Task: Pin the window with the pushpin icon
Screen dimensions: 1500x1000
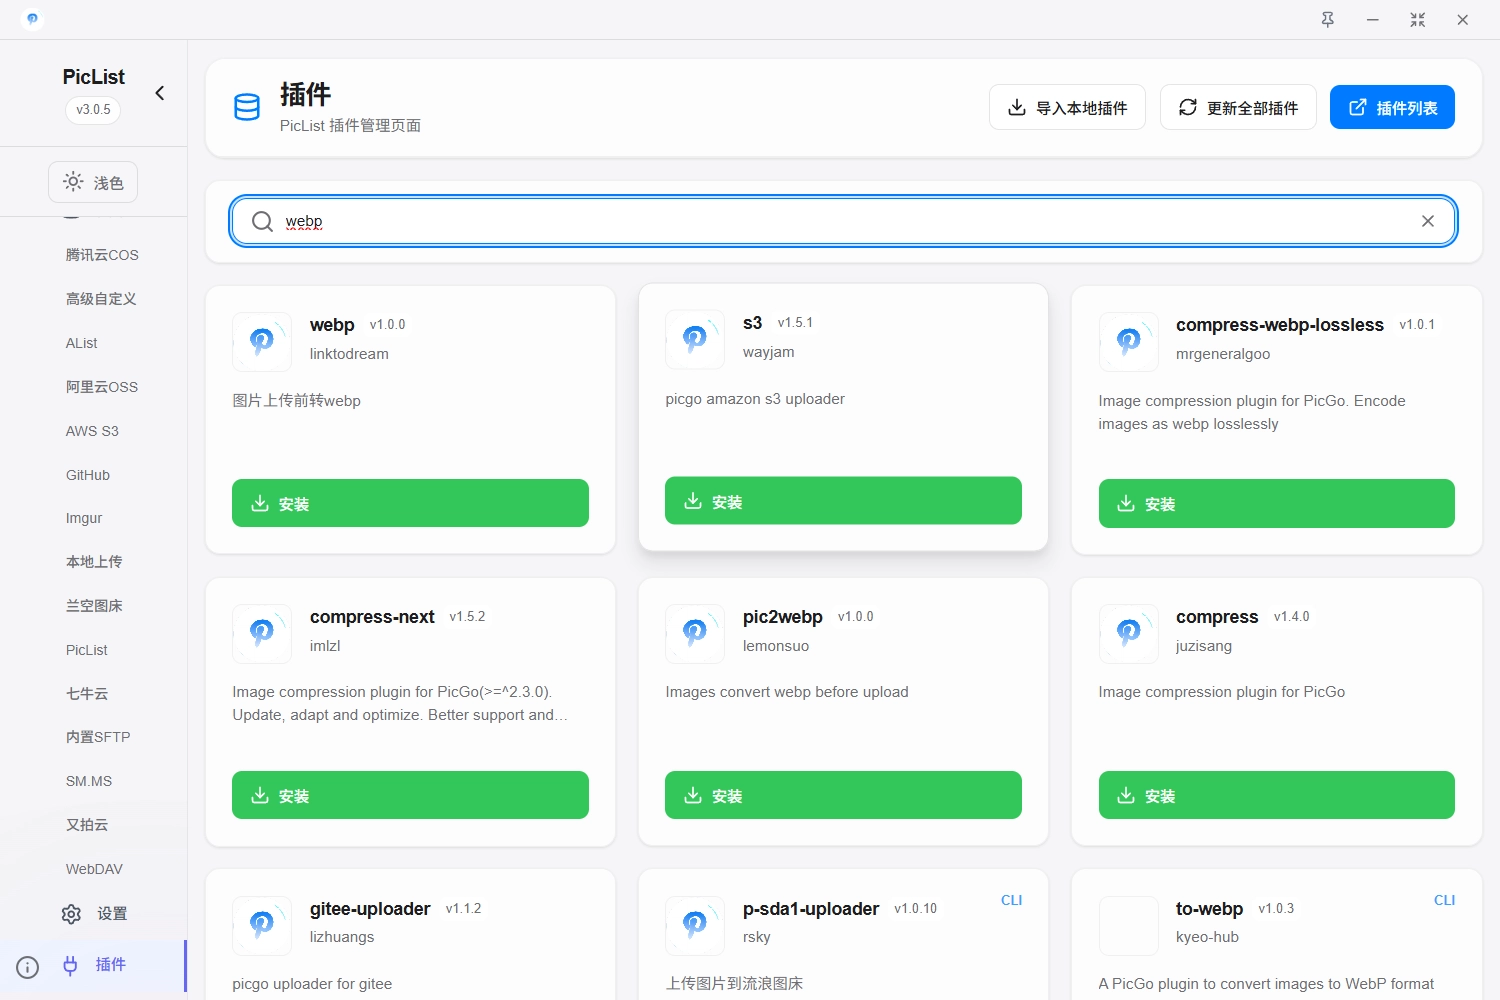Action: coord(1328,20)
